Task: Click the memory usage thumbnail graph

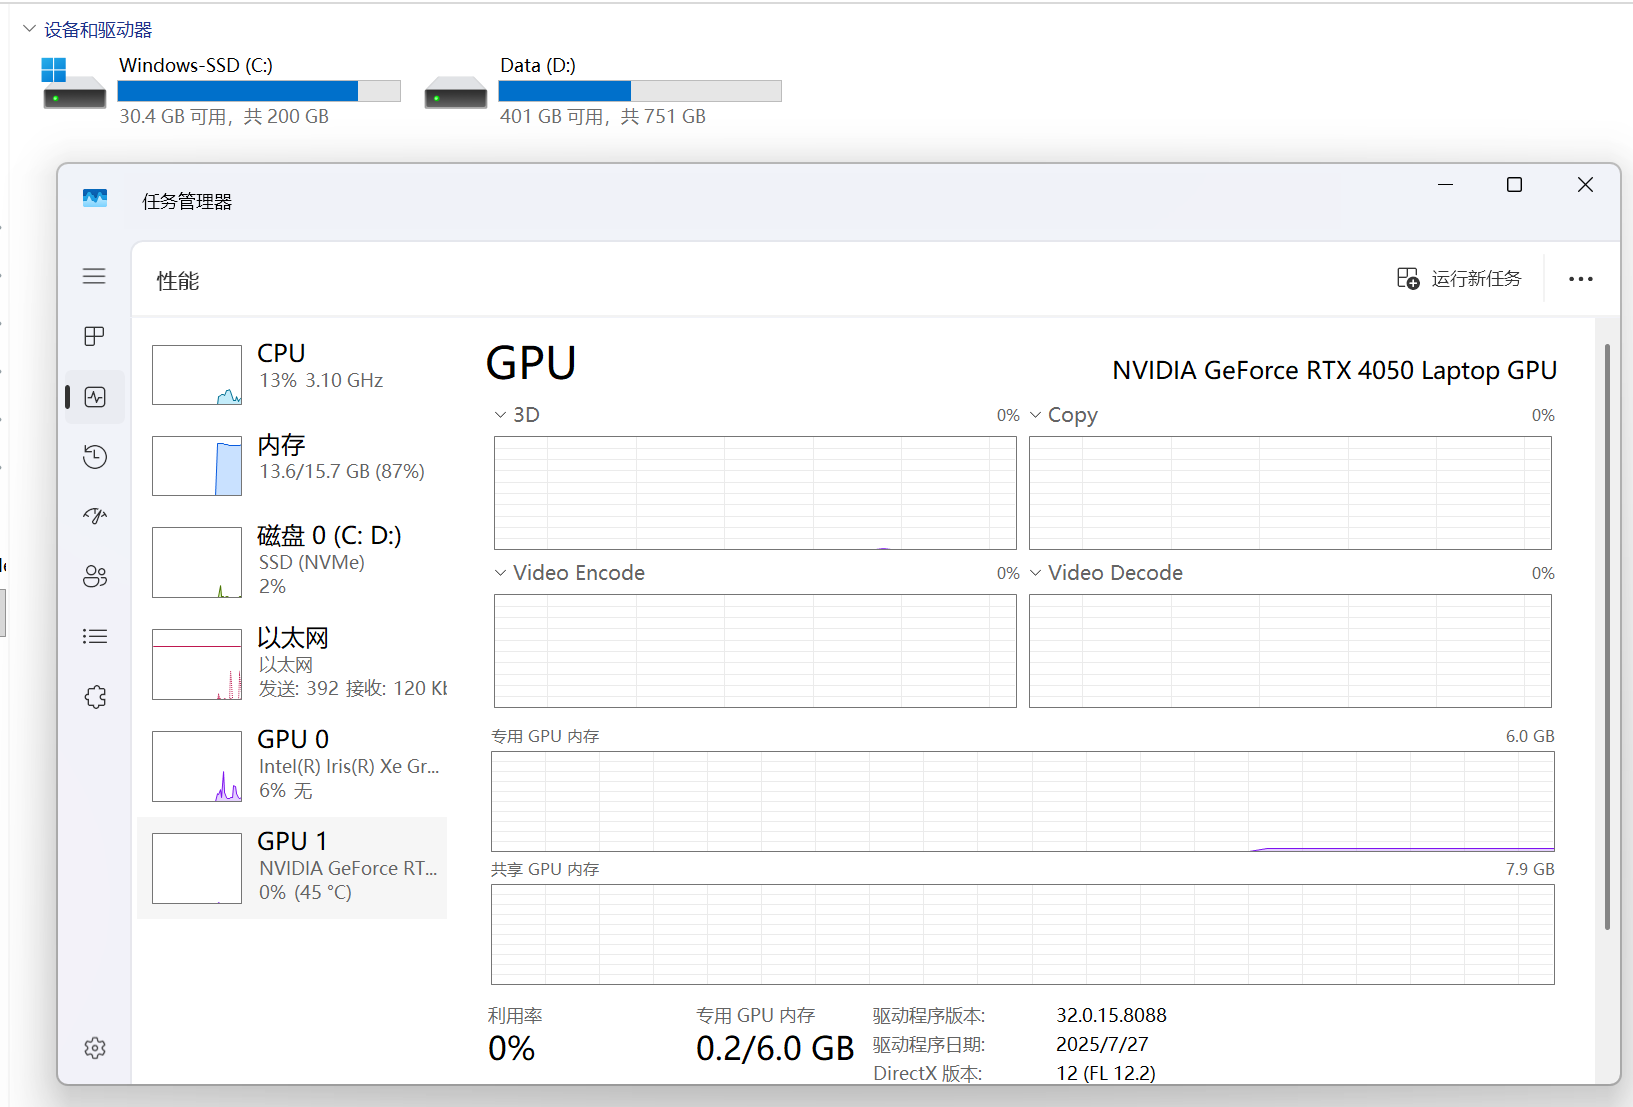Action: tap(197, 466)
